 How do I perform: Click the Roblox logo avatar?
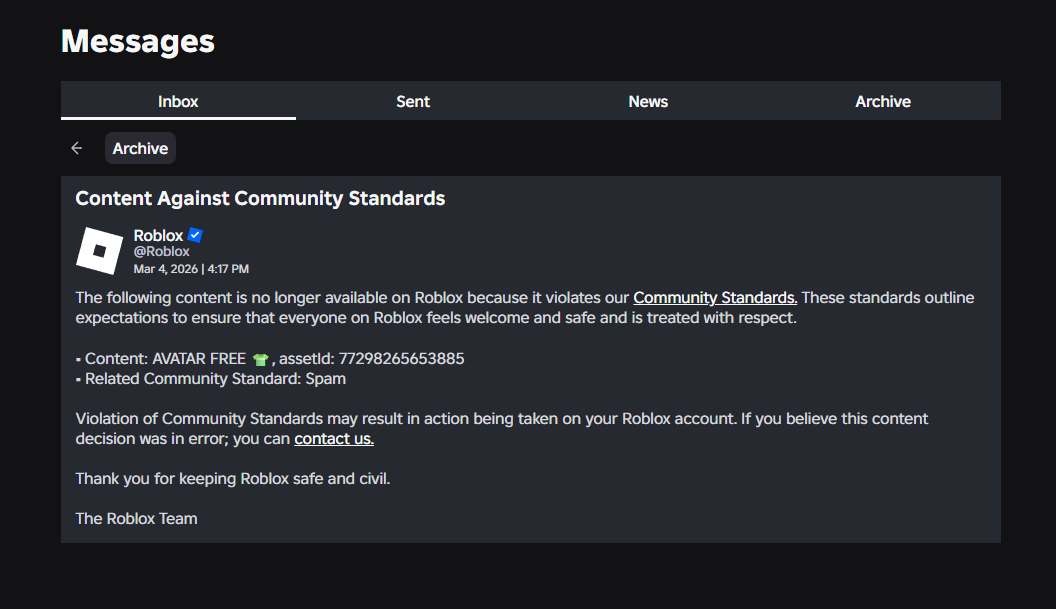pyautogui.click(x=99, y=251)
